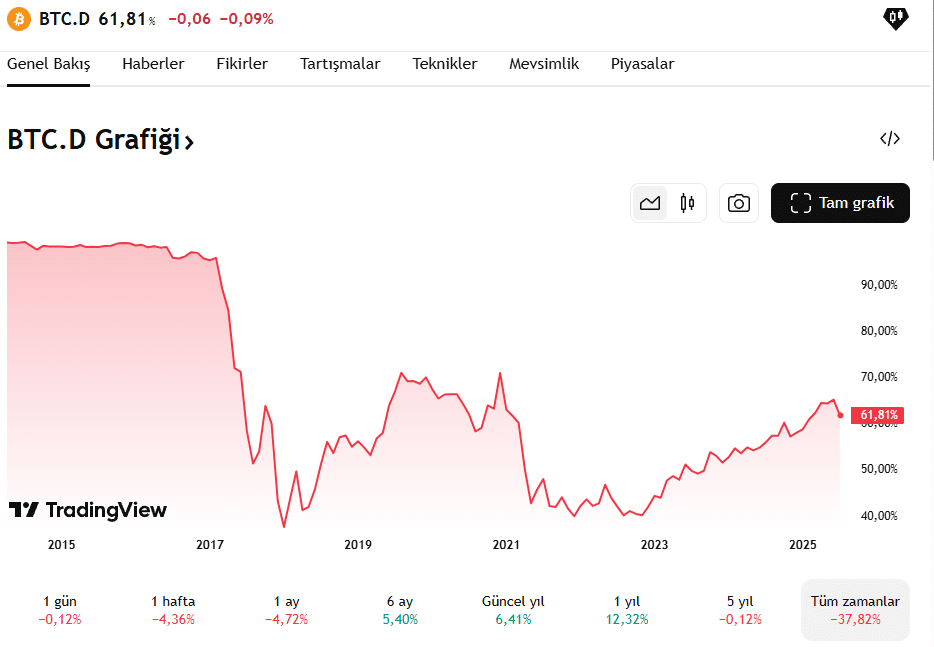Enable the Tüm zamanlar range

point(854,601)
